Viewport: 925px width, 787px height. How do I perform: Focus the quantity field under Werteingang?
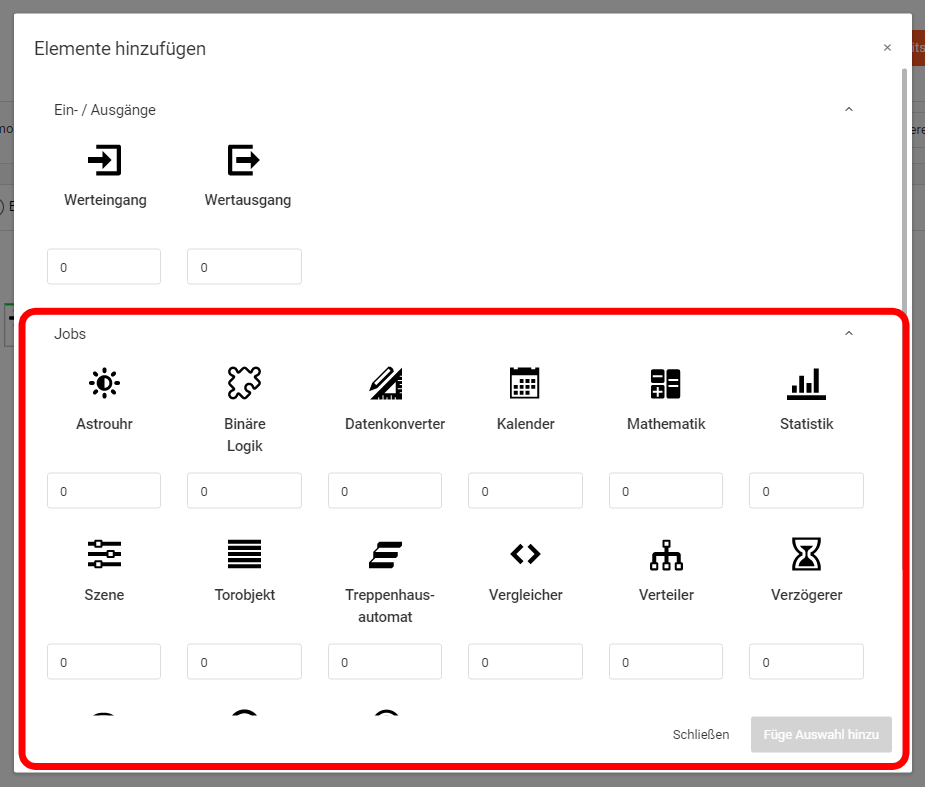point(104,267)
